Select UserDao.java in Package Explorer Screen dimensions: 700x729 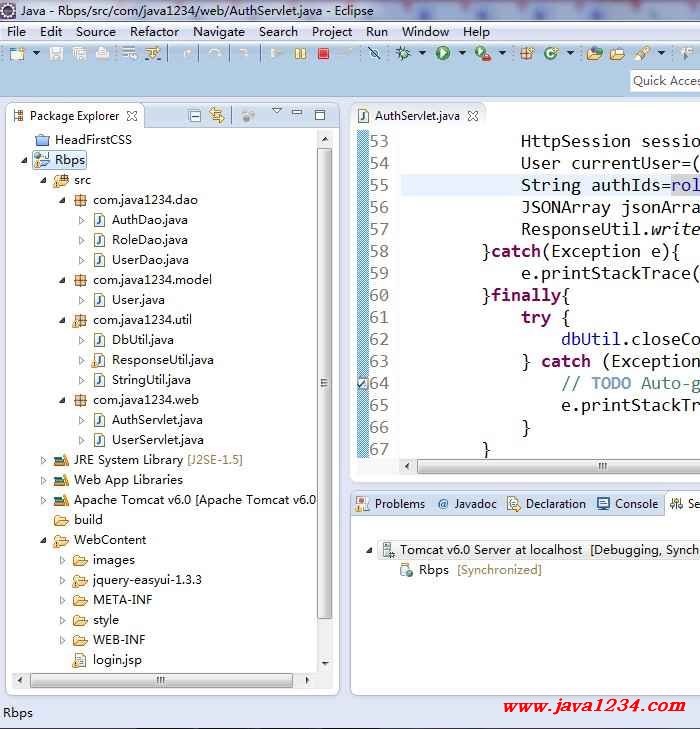[150, 260]
